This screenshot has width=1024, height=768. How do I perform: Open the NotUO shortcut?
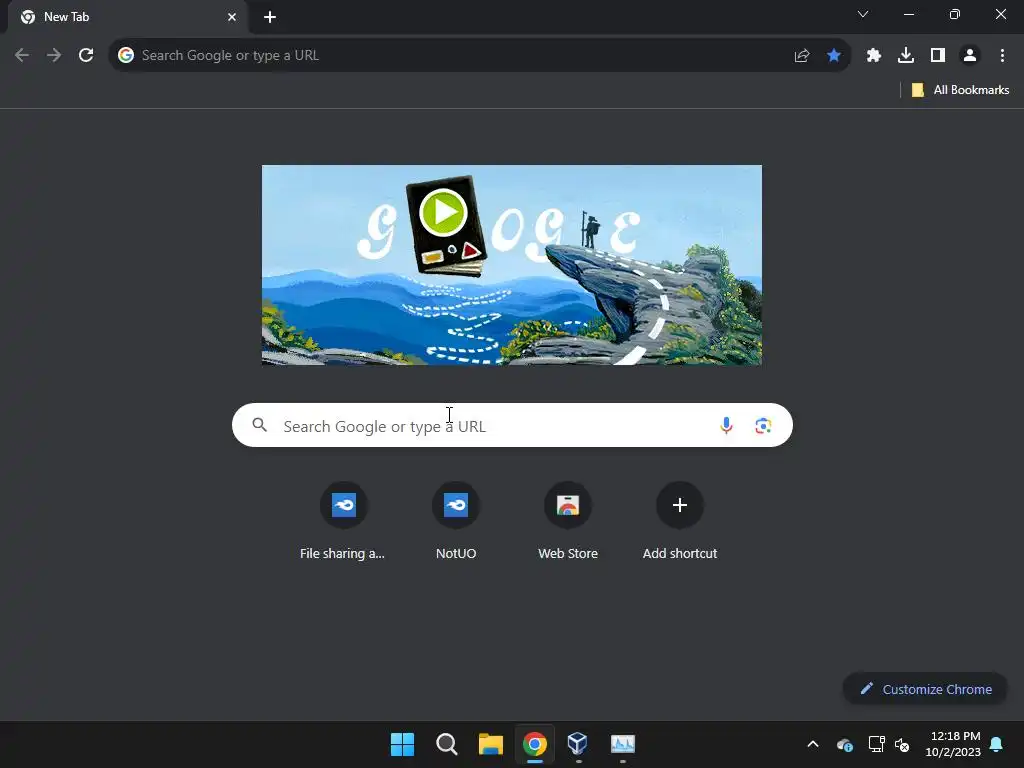[456, 521]
